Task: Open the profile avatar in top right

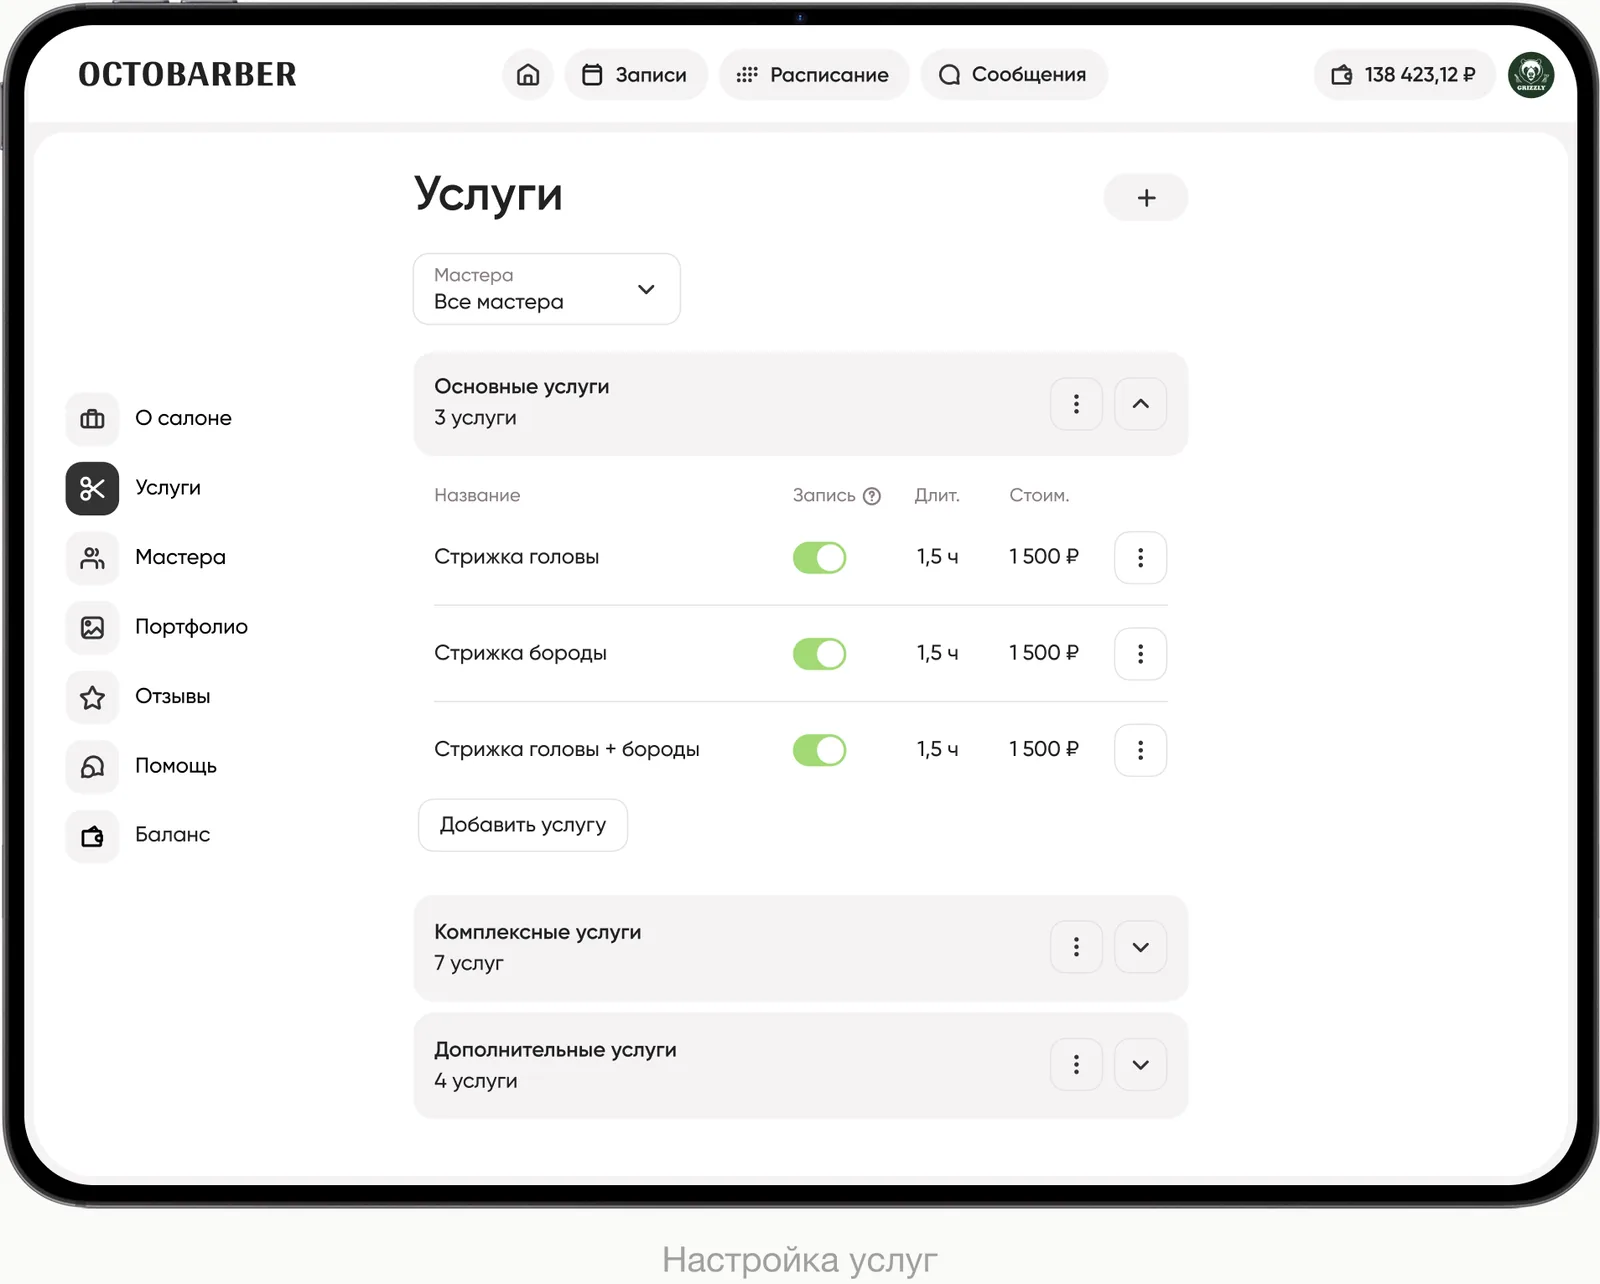Action: tap(1530, 75)
